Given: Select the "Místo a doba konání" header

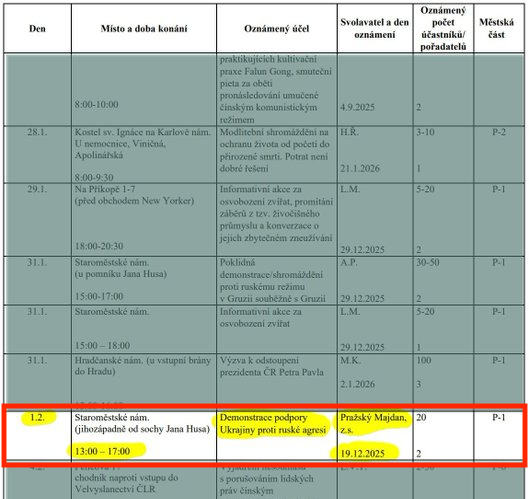Looking at the screenshot, I should (x=144, y=29).
